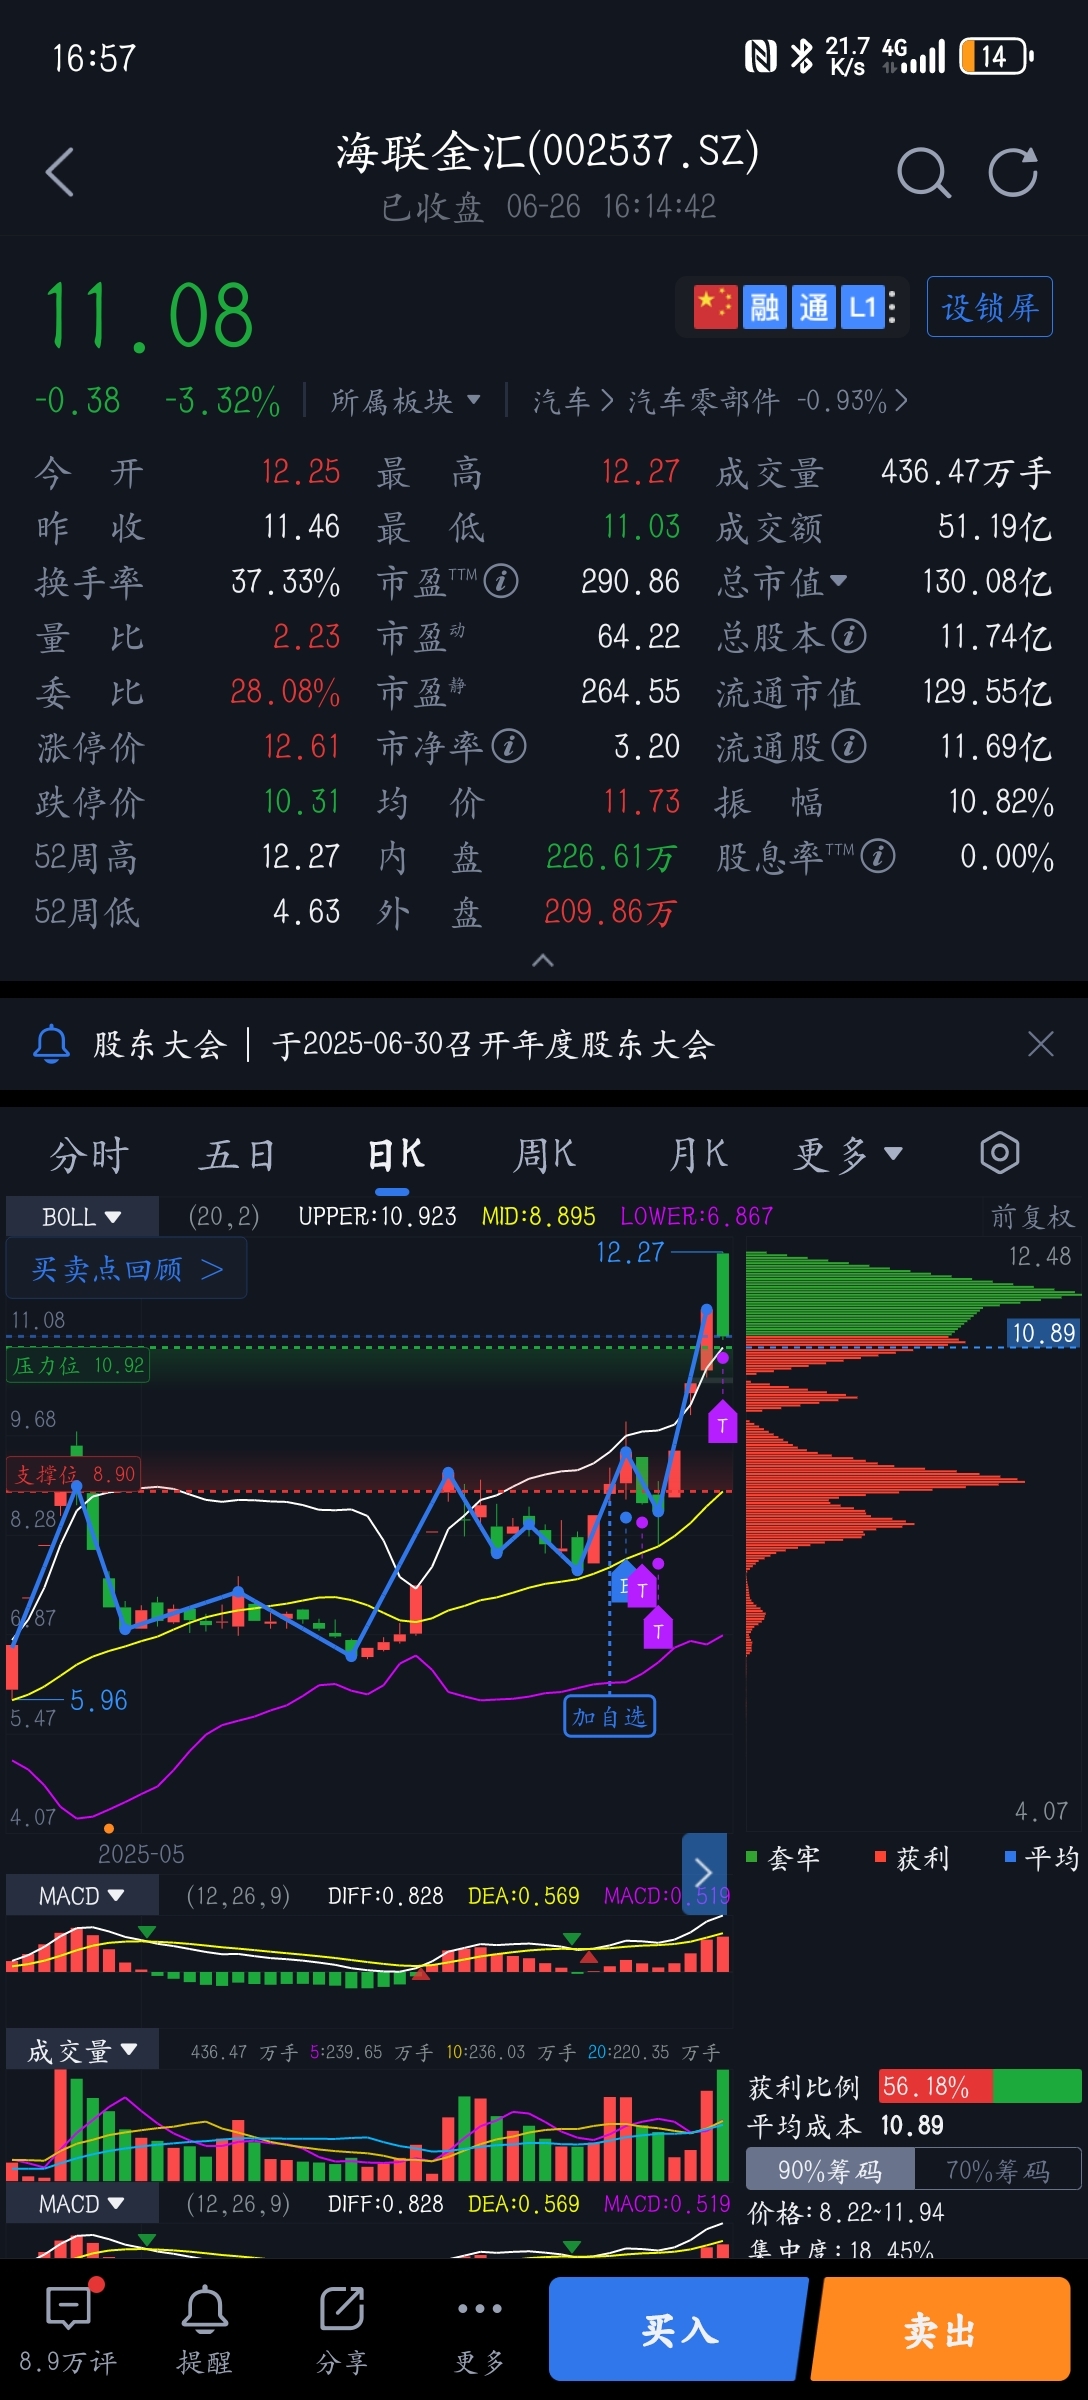Tap 卖出 sell button
The image size is (1088, 2400).
941,2330
